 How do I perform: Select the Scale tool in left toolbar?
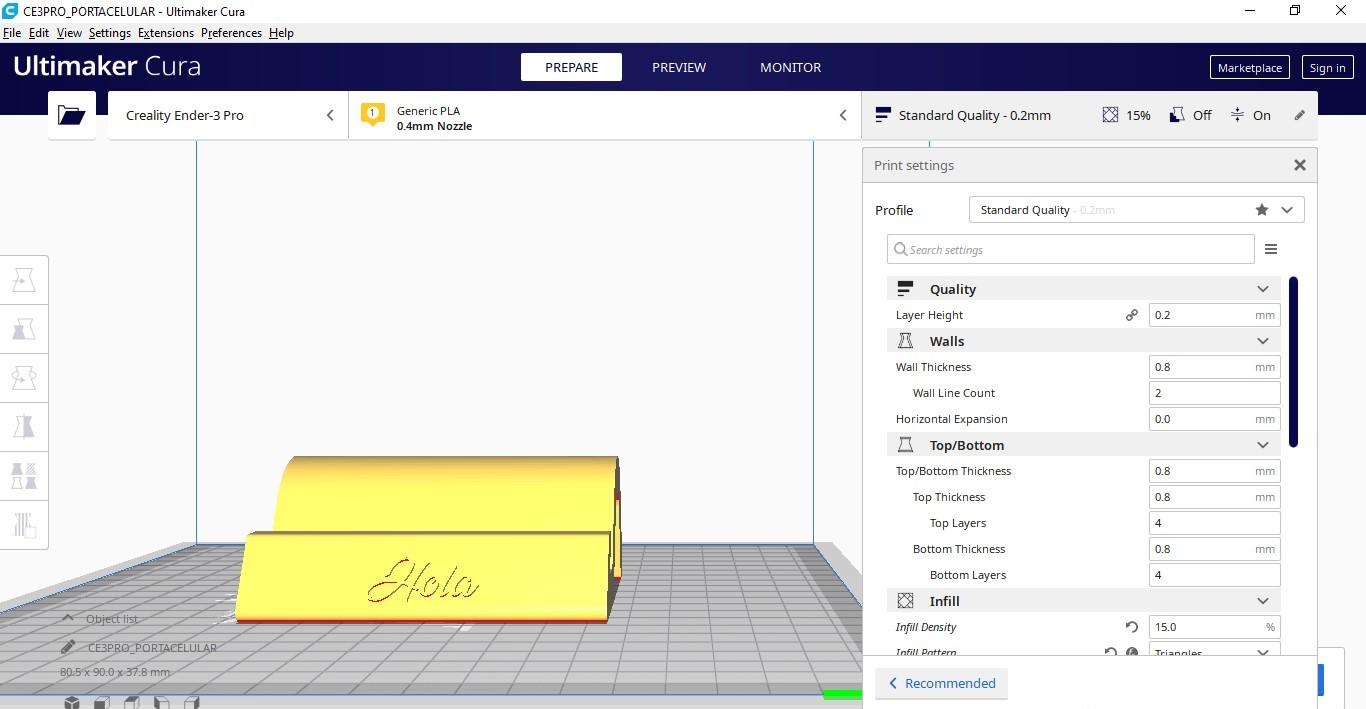(x=24, y=329)
